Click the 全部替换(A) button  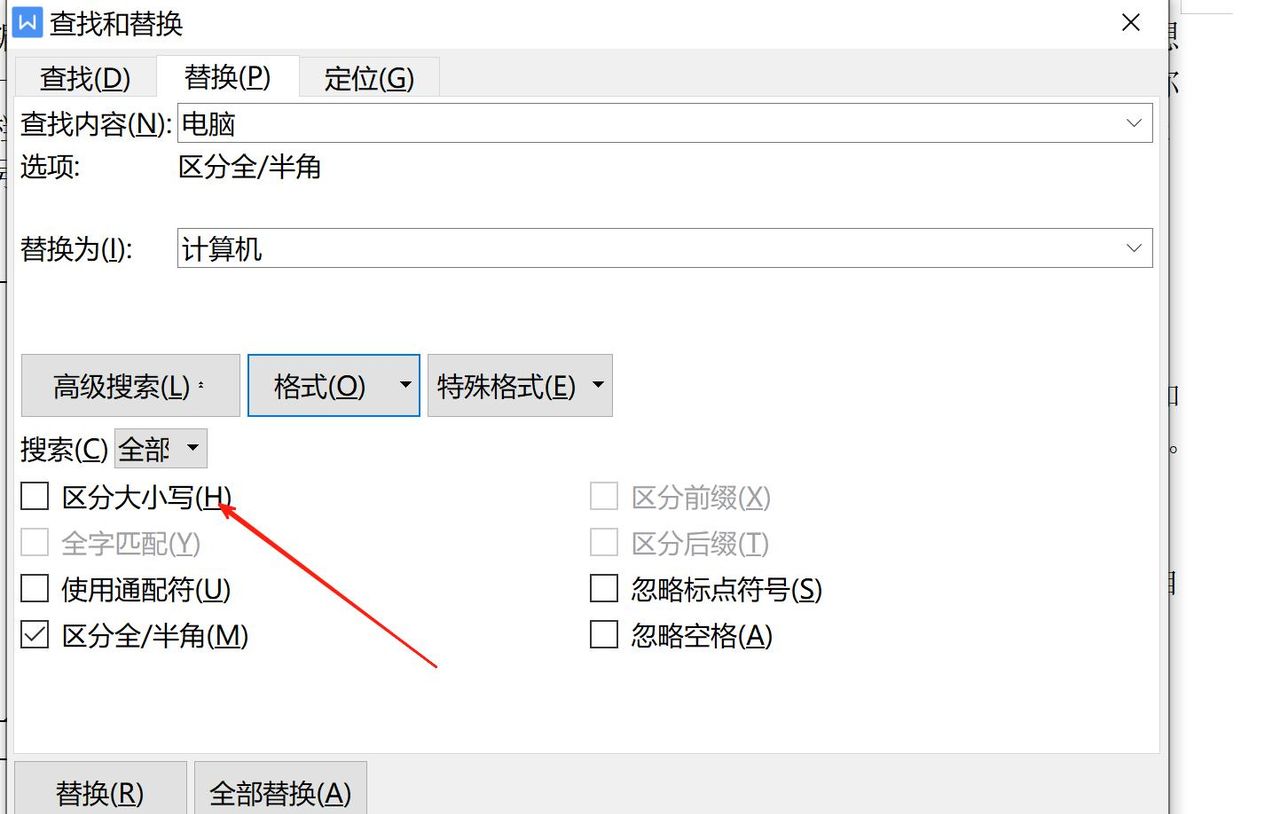click(x=280, y=793)
